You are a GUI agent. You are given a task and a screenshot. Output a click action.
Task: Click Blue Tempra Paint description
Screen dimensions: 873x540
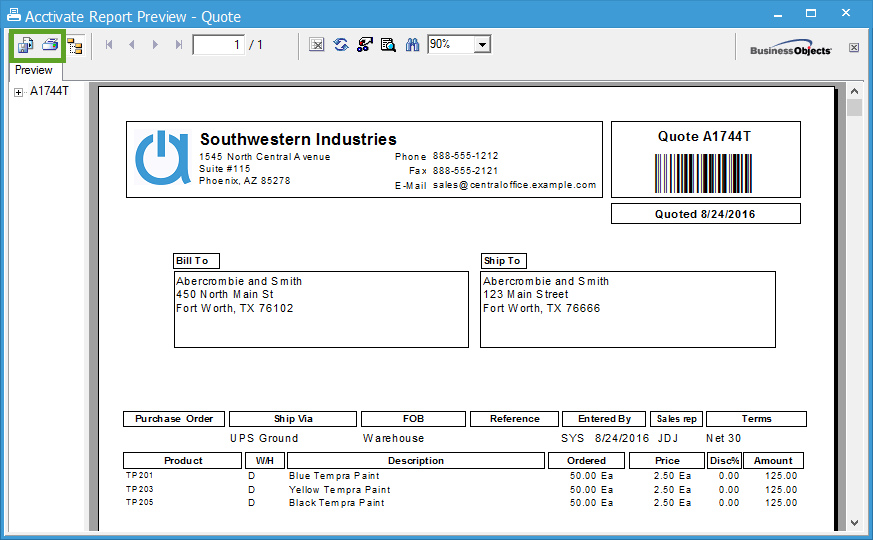pyautogui.click(x=334, y=476)
